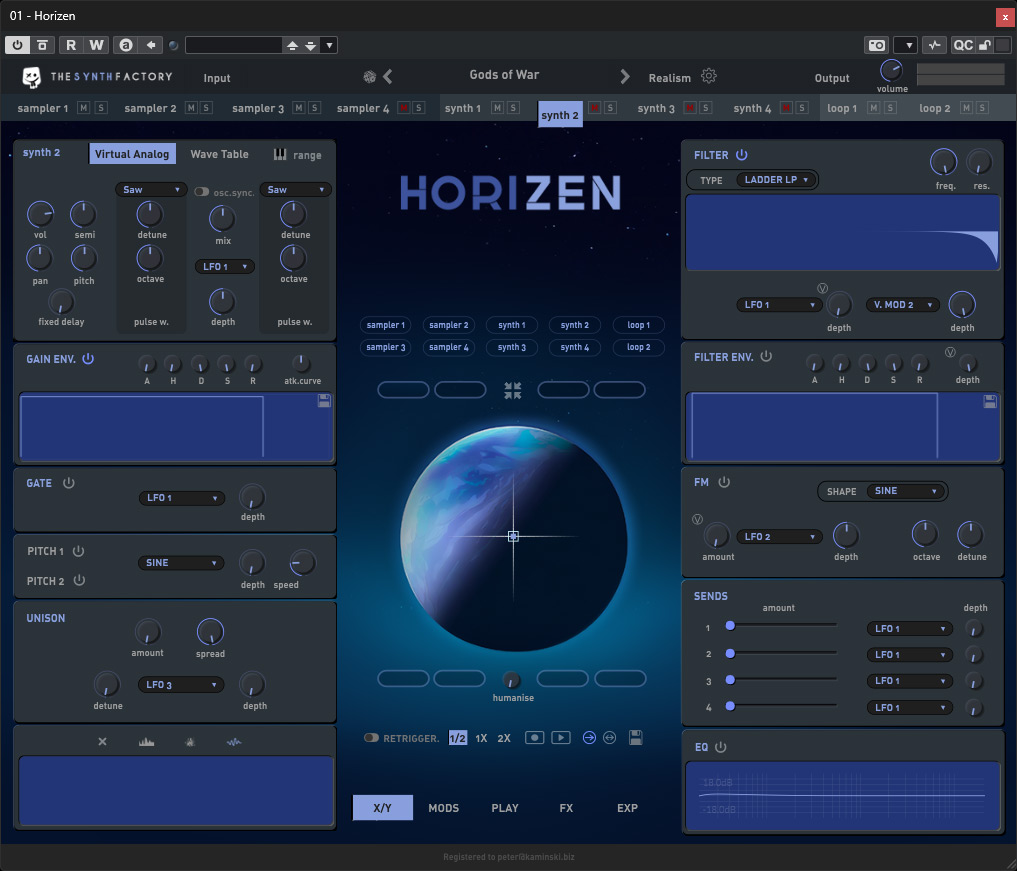Open the Realism settings gear icon
This screenshot has width=1017, height=871.
709,76
